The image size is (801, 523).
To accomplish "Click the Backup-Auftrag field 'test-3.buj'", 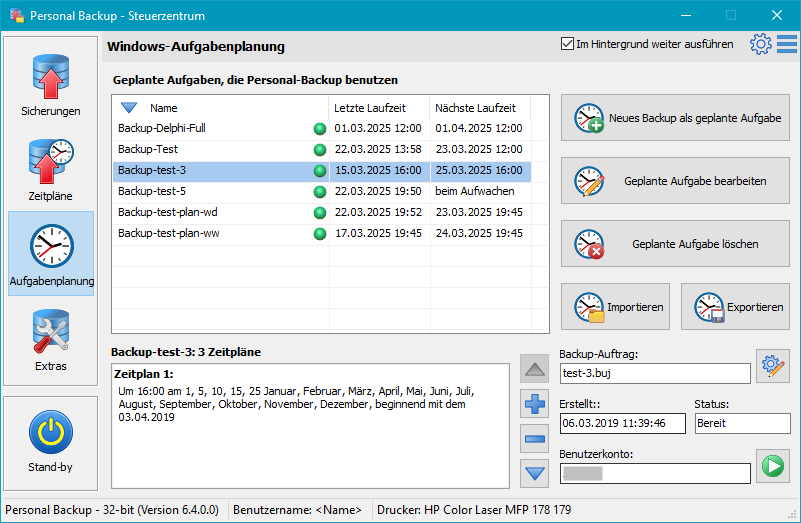I will click(x=655, y=373).
